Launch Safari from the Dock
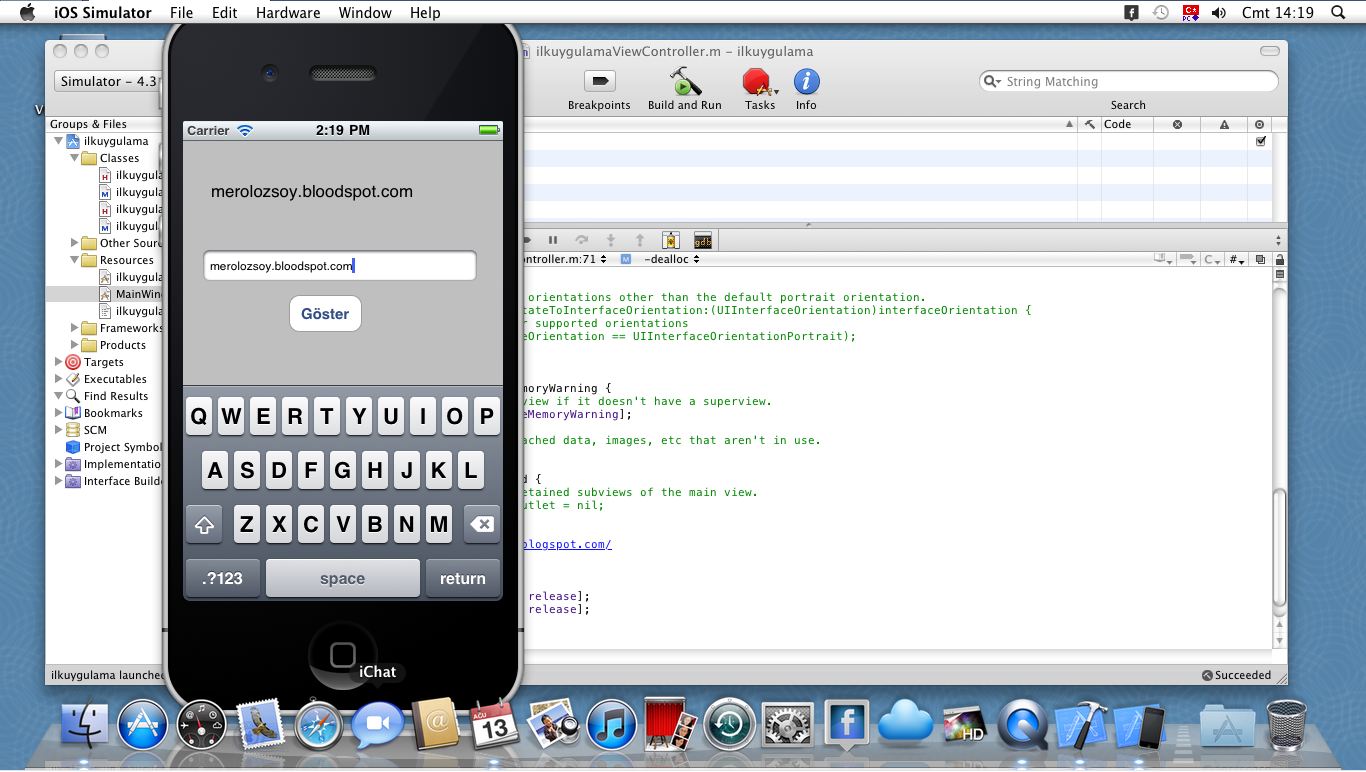 click(x=318, y=724)
